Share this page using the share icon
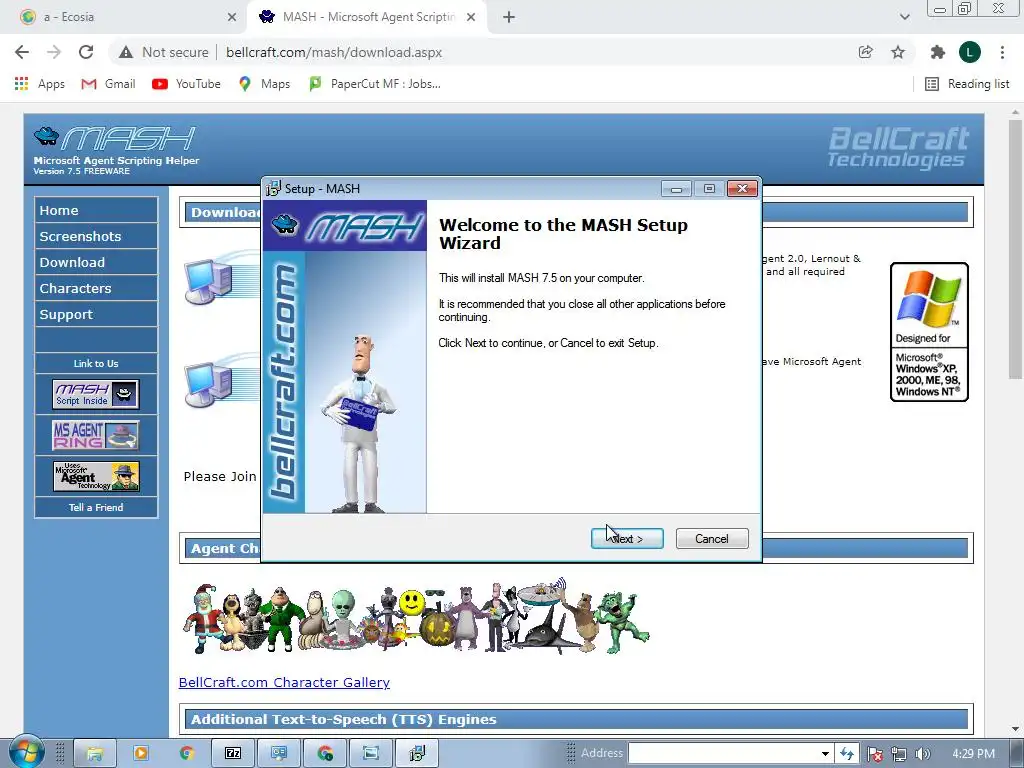Screen dimensions: 1024x768 [x=865, y=52]
